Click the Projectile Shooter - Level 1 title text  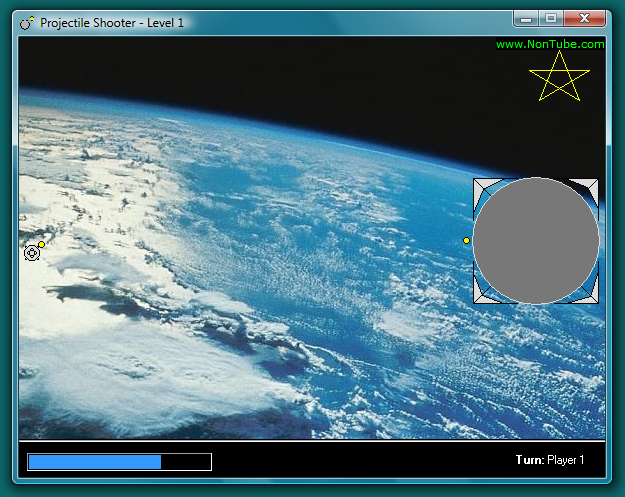coord(112,22)
